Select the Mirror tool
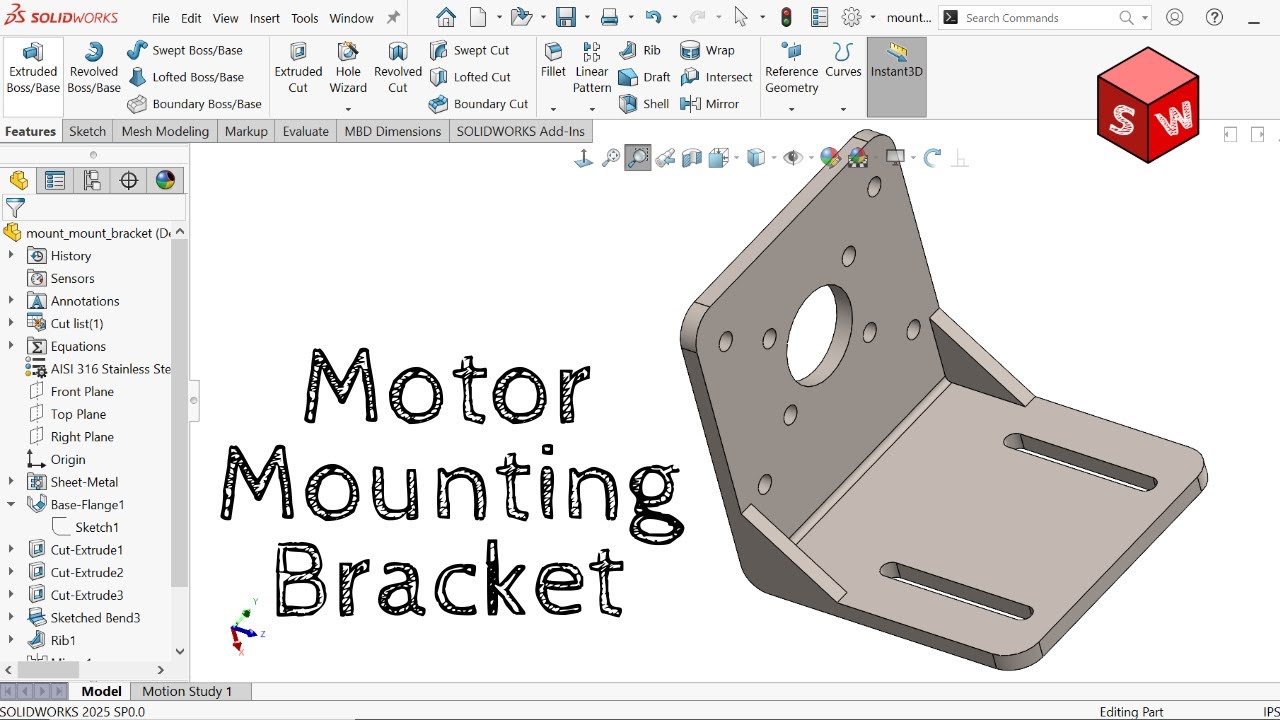This screenshot has width=1280, height=720. point(709,104)
